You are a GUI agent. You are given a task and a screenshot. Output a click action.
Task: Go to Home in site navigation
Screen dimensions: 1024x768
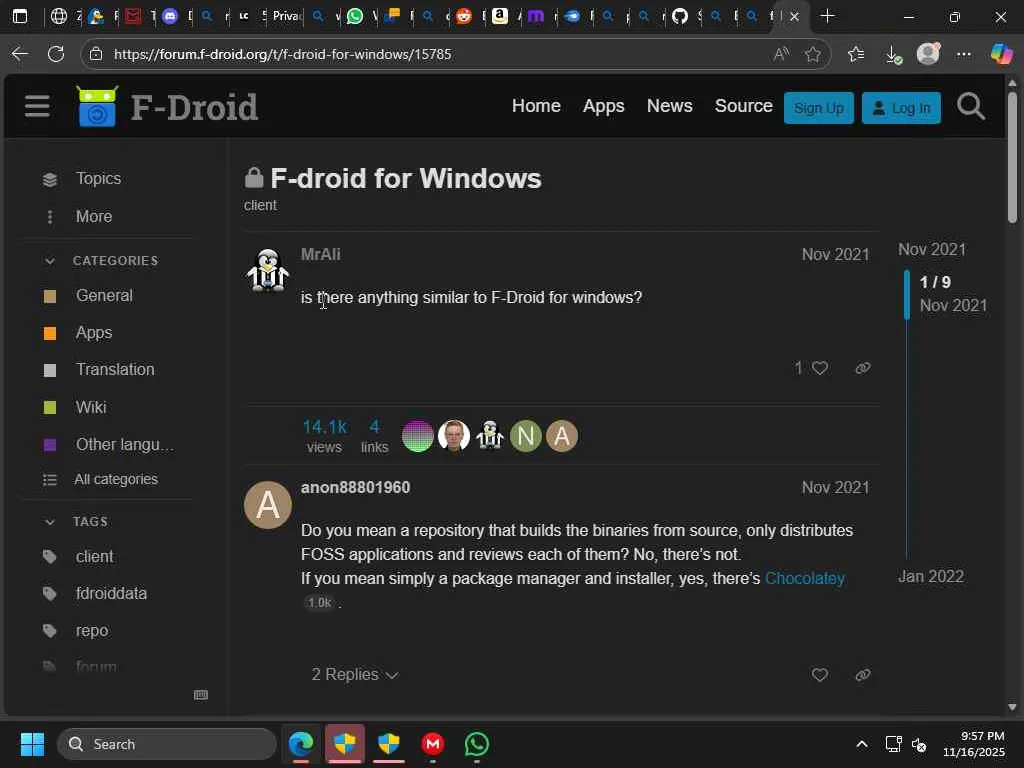pos(536,106)
